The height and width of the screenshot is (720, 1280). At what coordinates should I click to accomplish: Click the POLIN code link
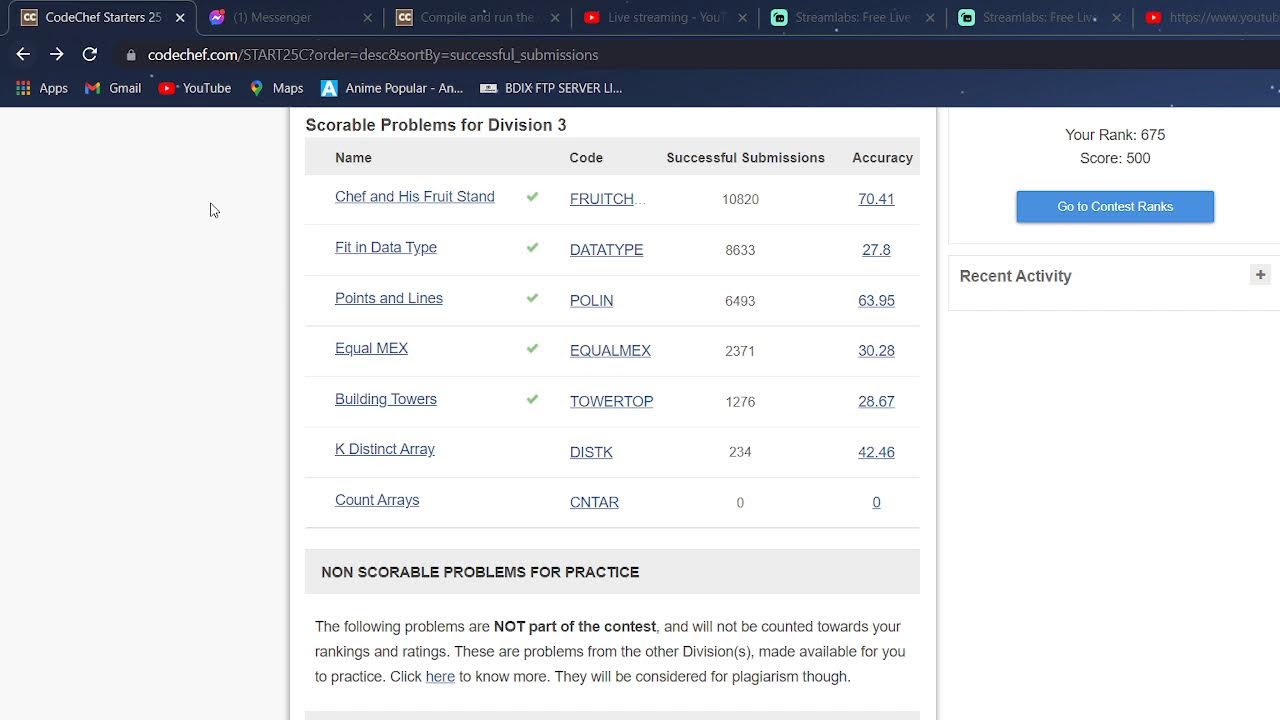tap(591, 300)
